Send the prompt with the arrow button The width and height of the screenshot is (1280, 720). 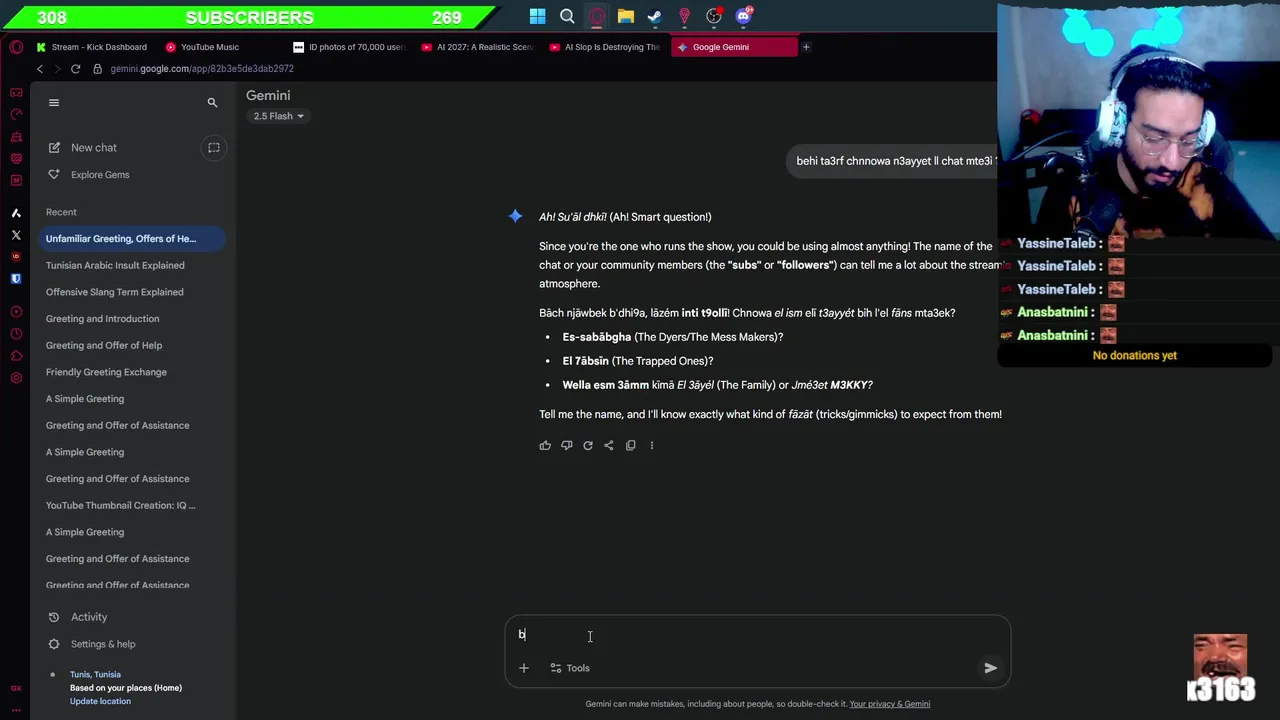click(x=990, y=668)
